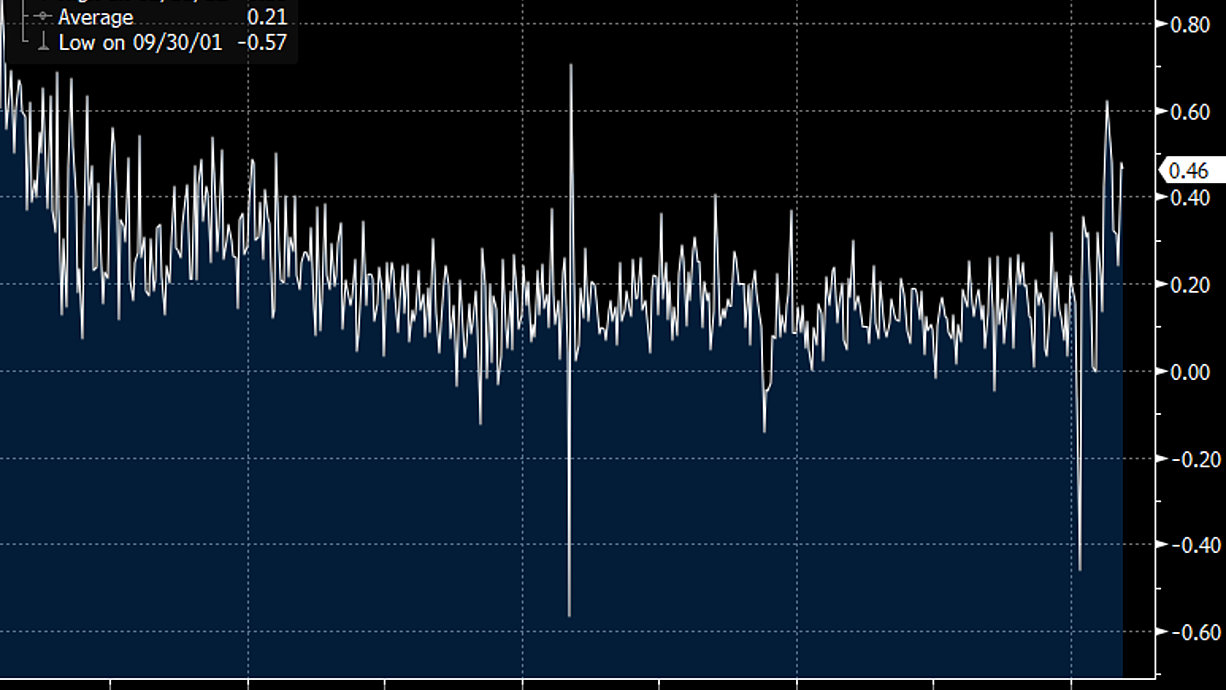Image resolution: width=1226 pixels, height=690 pixels.
Task: Click the Average legend marker icon
Action: [x=42, y=17]
